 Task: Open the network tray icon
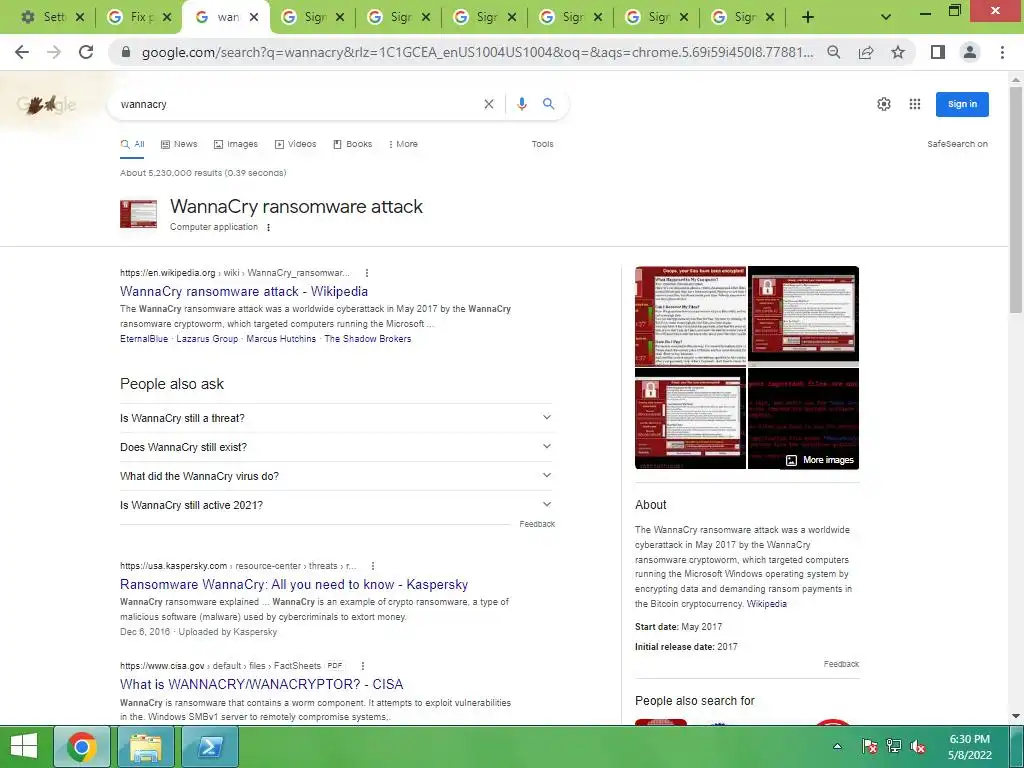(893, 746)
